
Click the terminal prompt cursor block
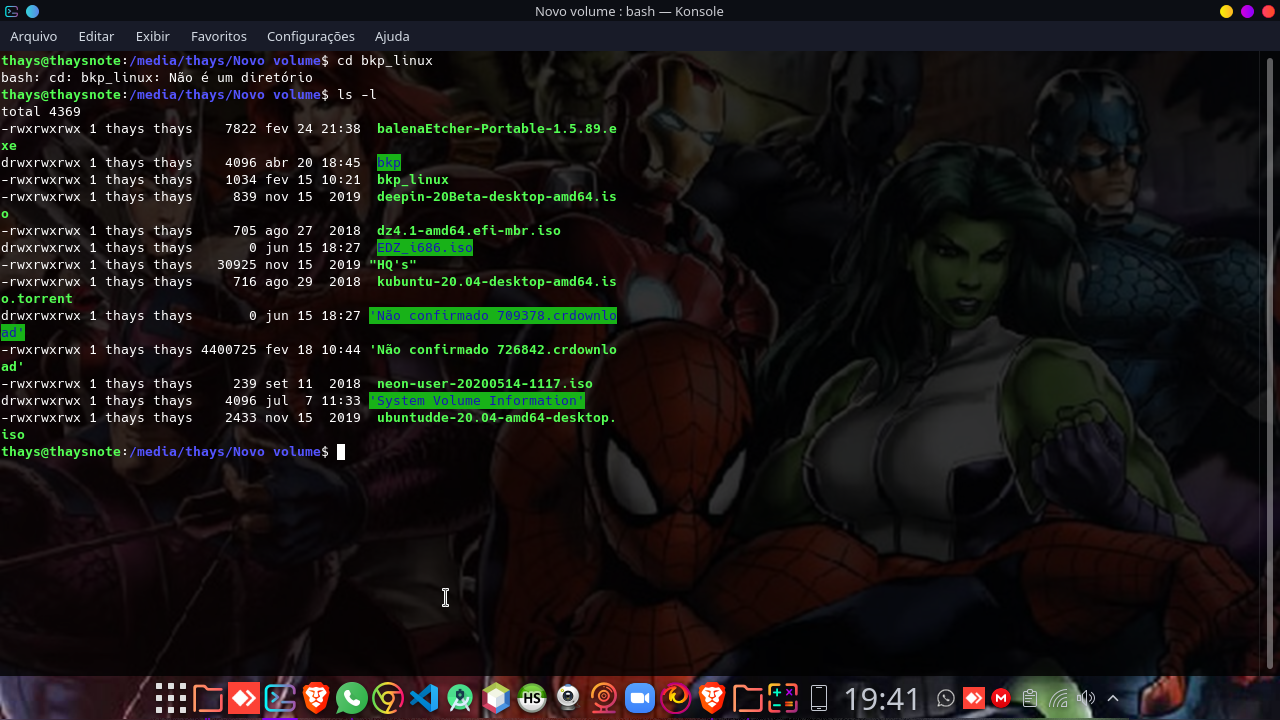pyautogui.click(x=341, y=452)
